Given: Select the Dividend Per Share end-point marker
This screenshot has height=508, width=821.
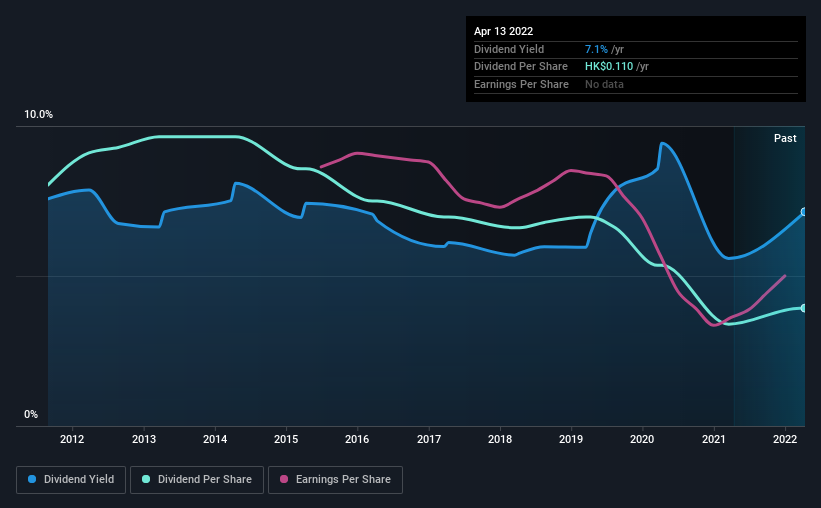Looking at the screenshot, I should [804, 308].
